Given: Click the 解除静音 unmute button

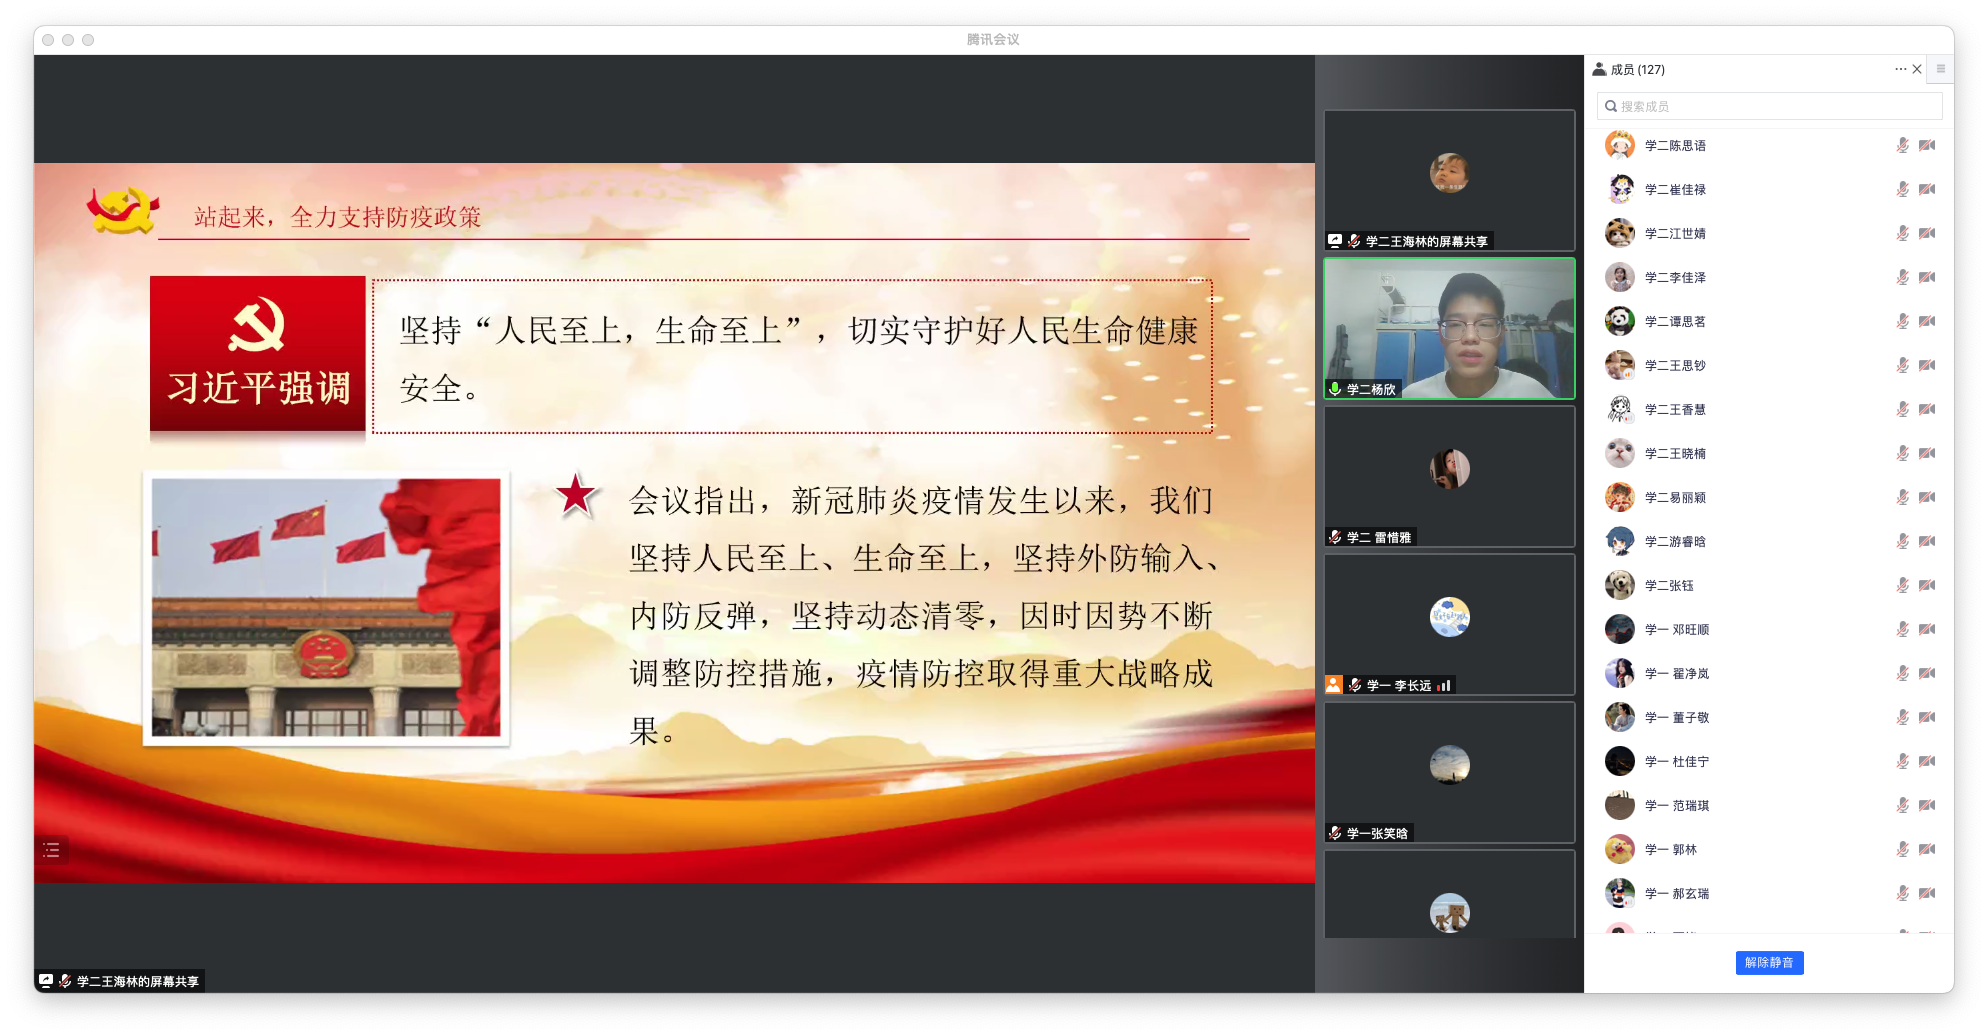Looking at the screenshot, I should [x=1769, y=963].
